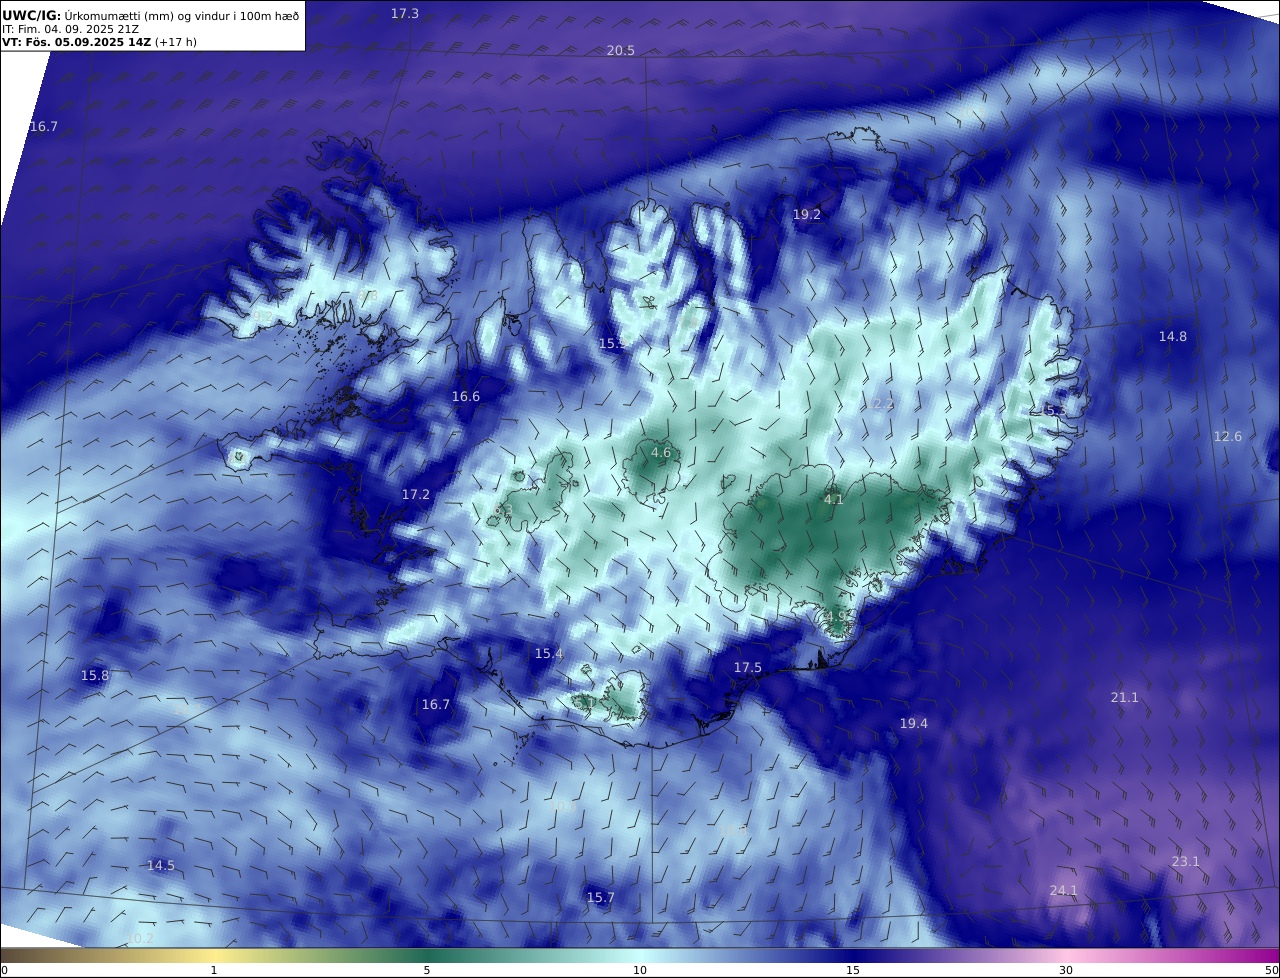Click the forecast offset '(+17 h)'

(176, 42)
